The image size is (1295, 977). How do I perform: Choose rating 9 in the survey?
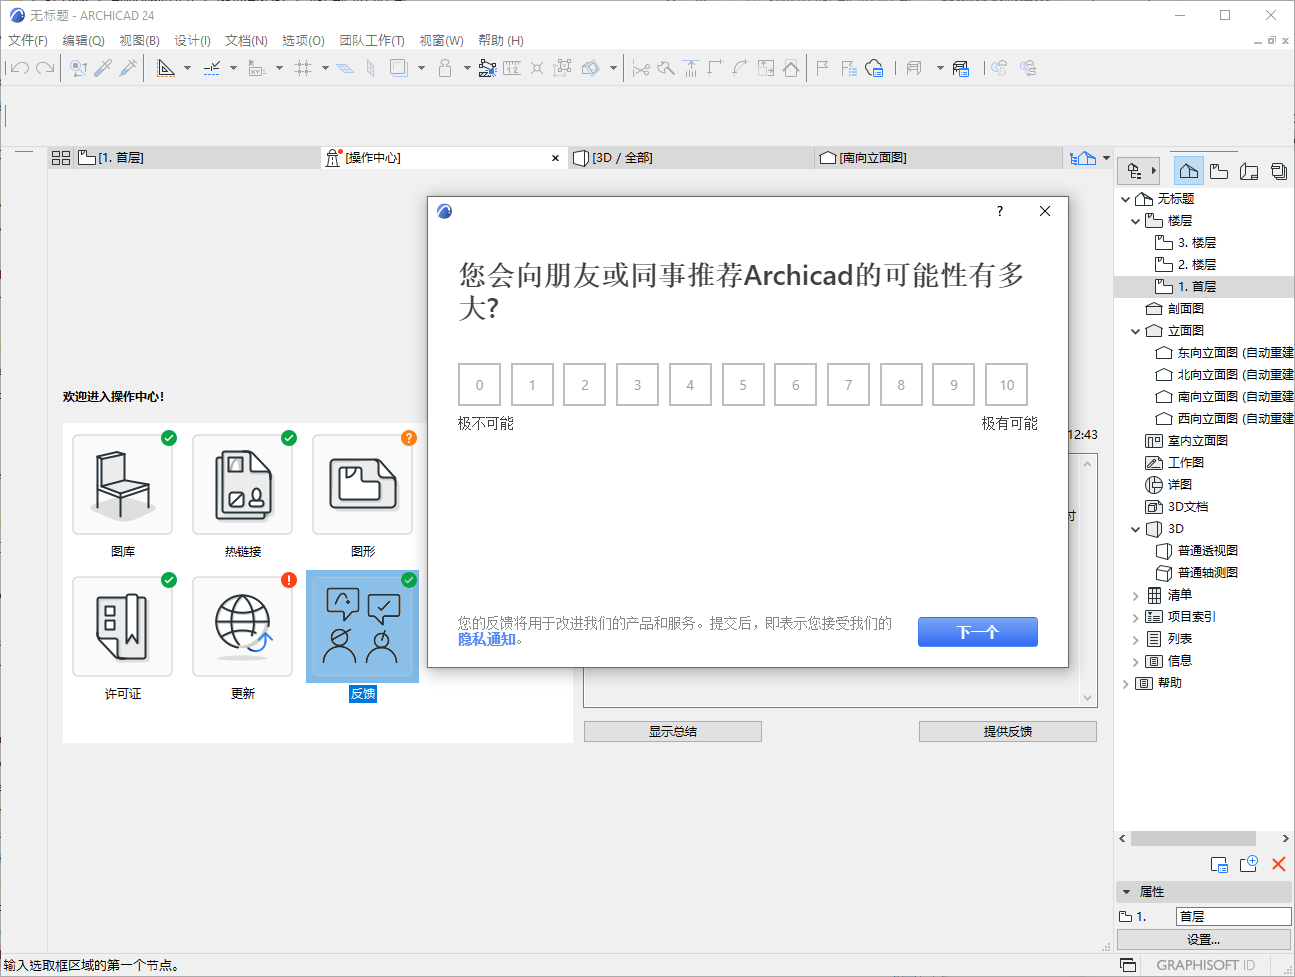(954, 385)
